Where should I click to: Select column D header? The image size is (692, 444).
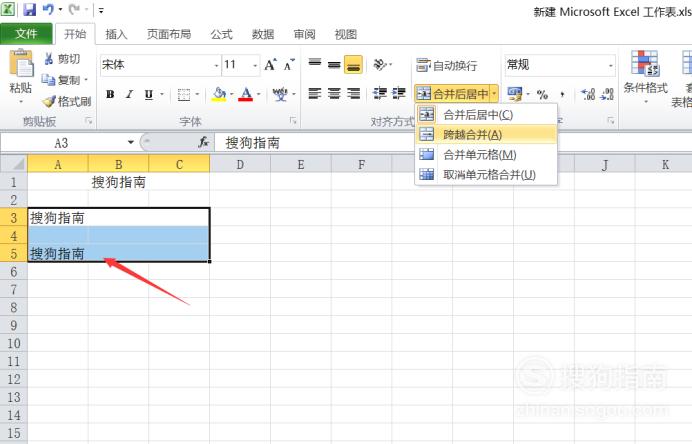pos(240,165)
